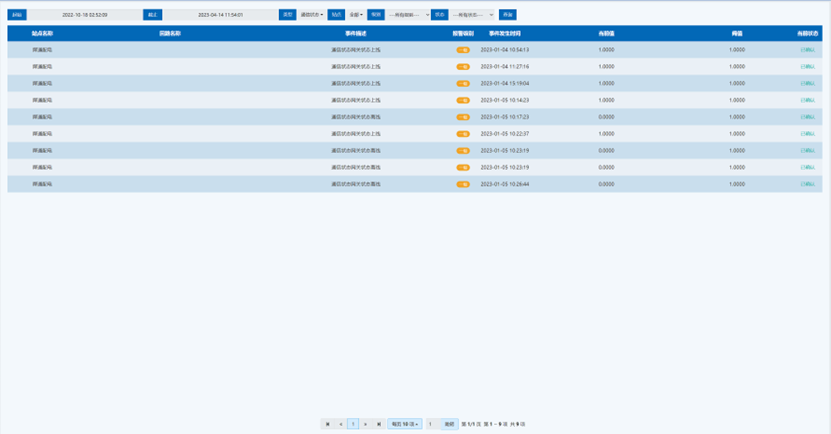
Task: Click the 事件发生时间 column header
Action: click(505, 33)
